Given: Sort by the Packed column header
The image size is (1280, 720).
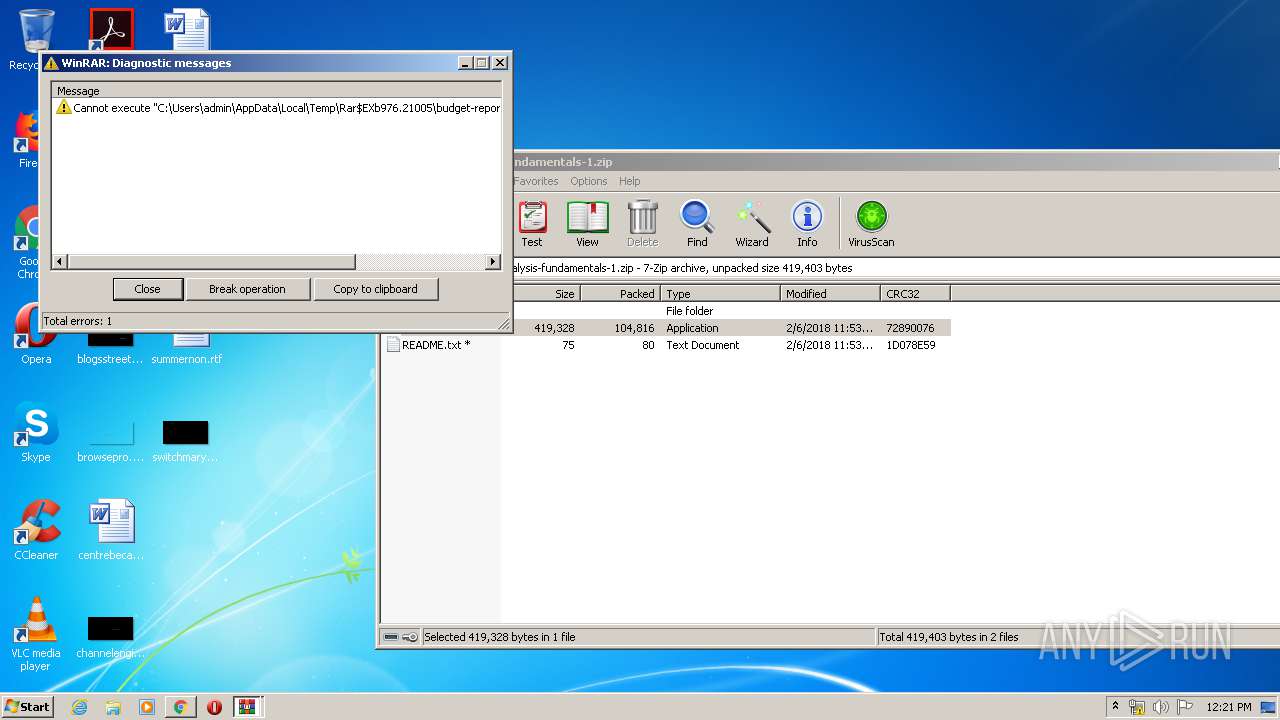Looking at the screenshot, I should tap(620, 294).
